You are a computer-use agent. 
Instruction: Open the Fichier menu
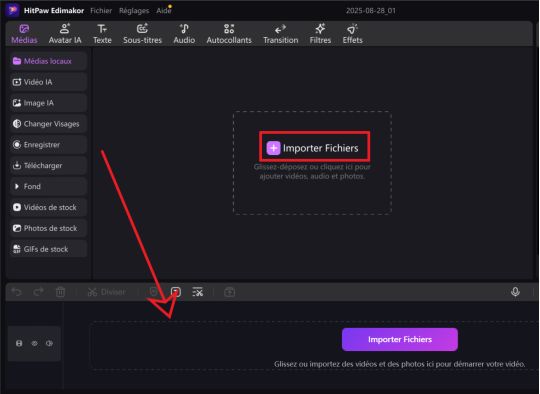(x=101, y=11)
